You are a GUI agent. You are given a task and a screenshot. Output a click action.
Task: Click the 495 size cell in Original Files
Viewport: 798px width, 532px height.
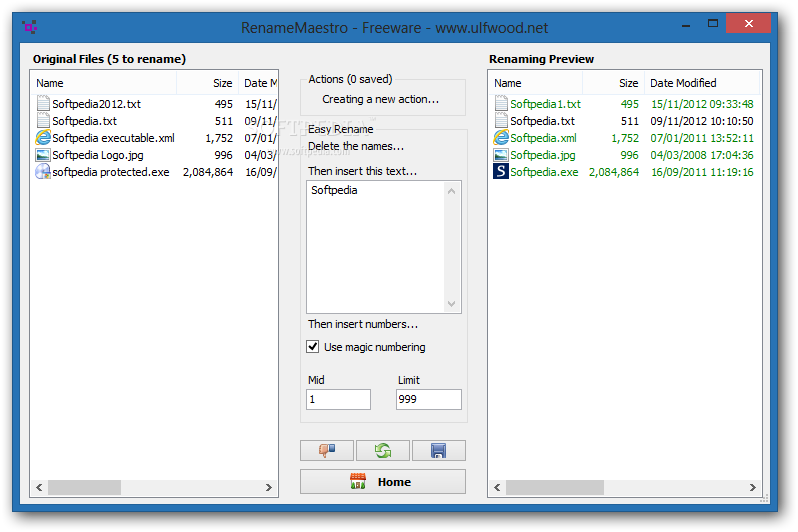coord(223,104)
